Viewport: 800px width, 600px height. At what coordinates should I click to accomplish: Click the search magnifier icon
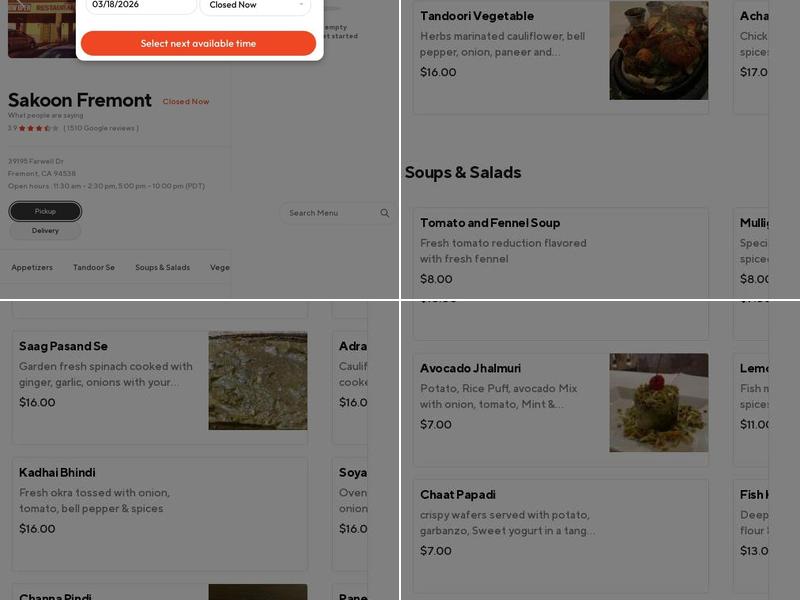(x=385, y=213)
